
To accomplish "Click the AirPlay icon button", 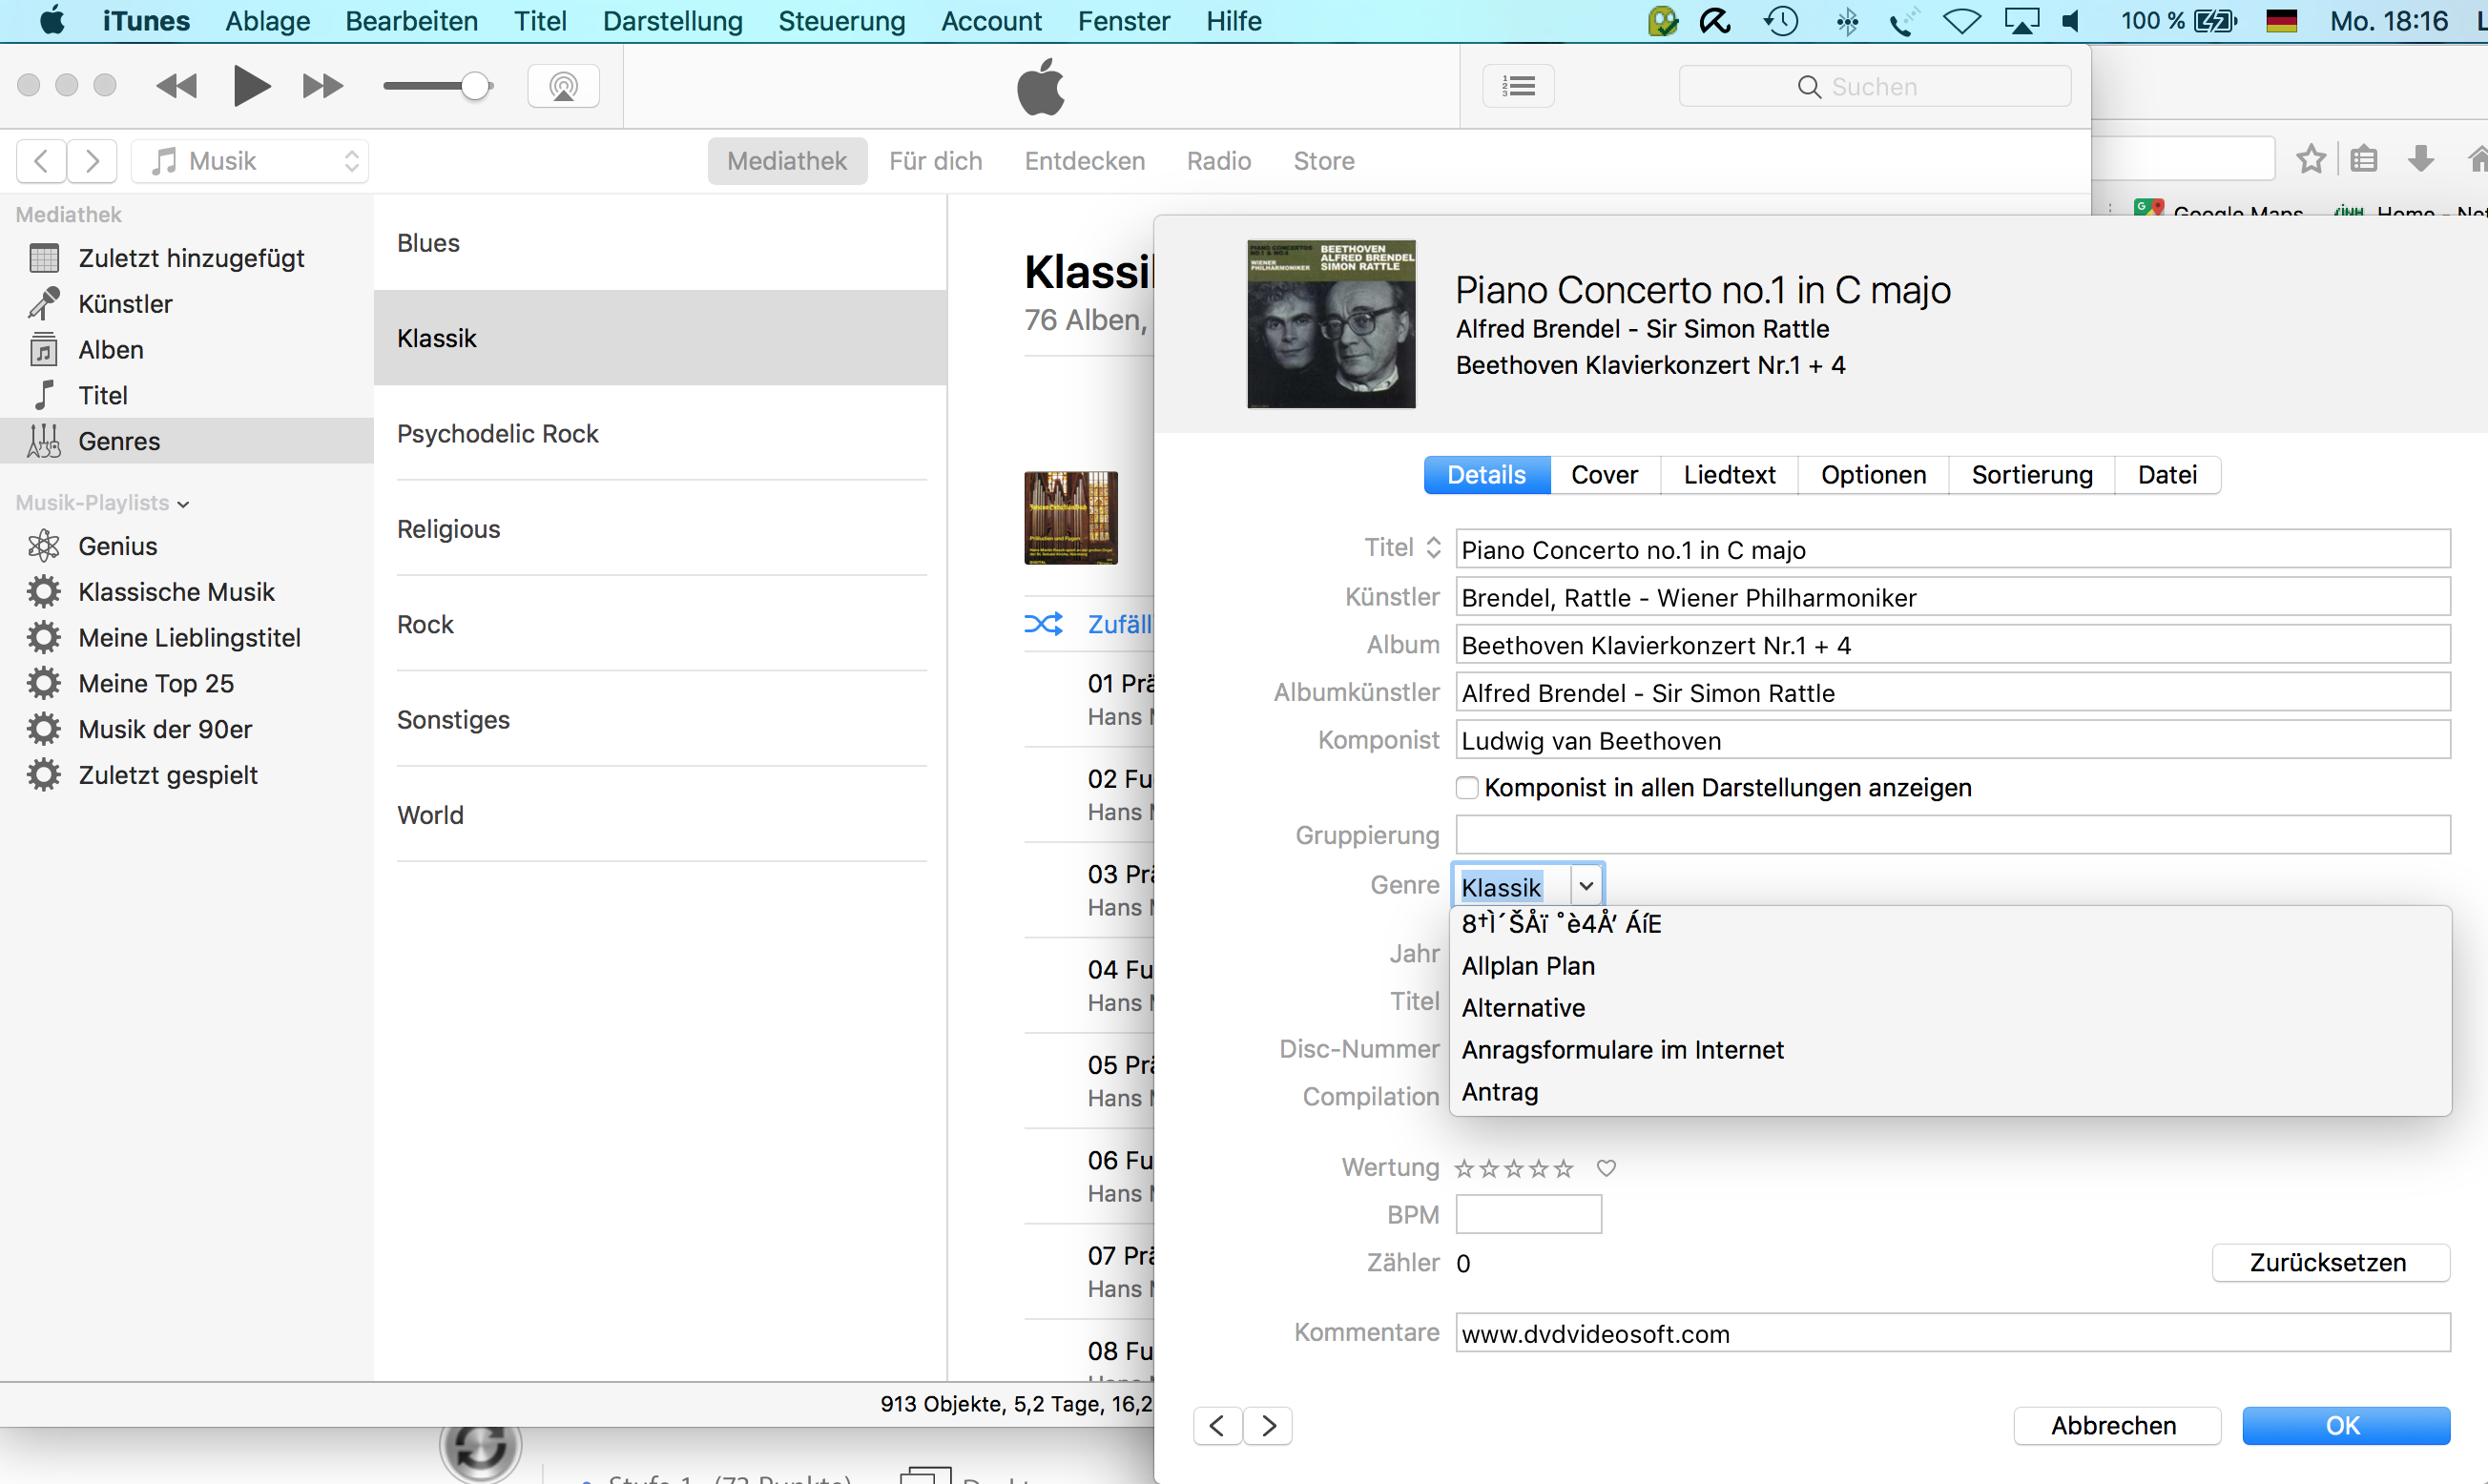I will click(563, 86).
